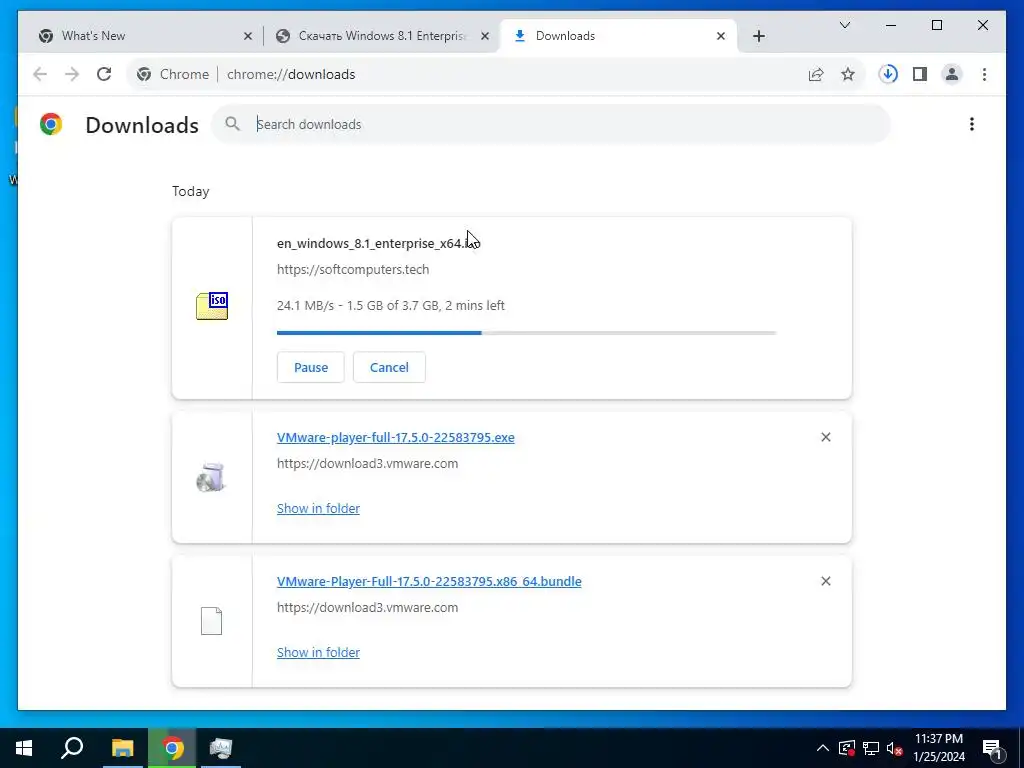Open the installer app on taskbar
This screenshot has height=768, width=1024.
point(221,748)
